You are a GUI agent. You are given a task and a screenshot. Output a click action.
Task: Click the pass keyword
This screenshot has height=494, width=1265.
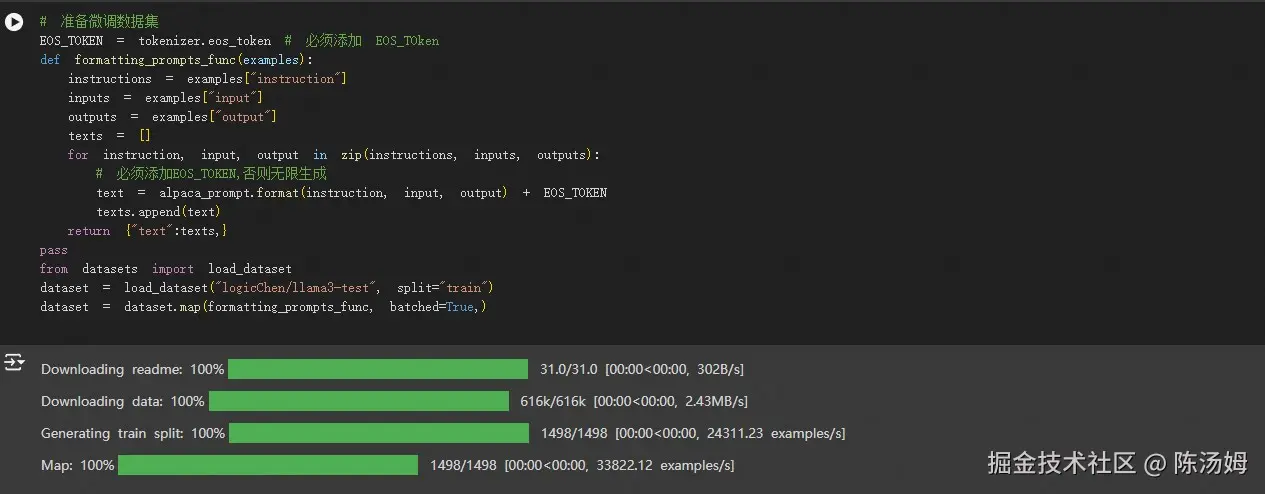tap(53, 250)
